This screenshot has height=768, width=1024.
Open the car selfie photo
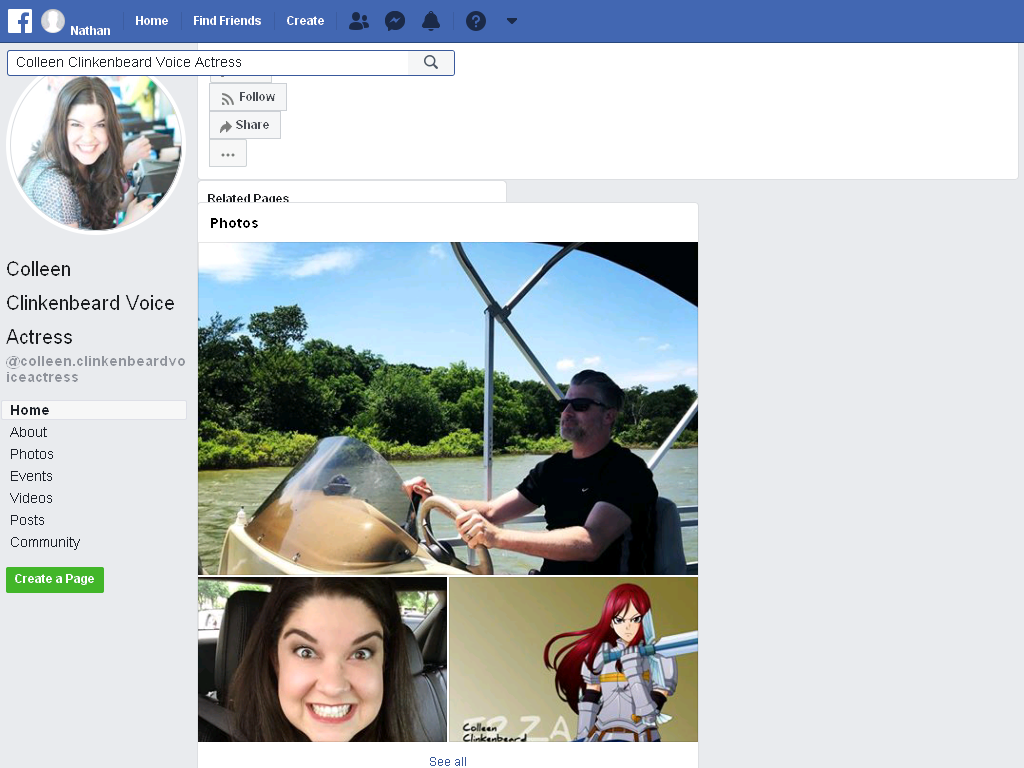323,659
